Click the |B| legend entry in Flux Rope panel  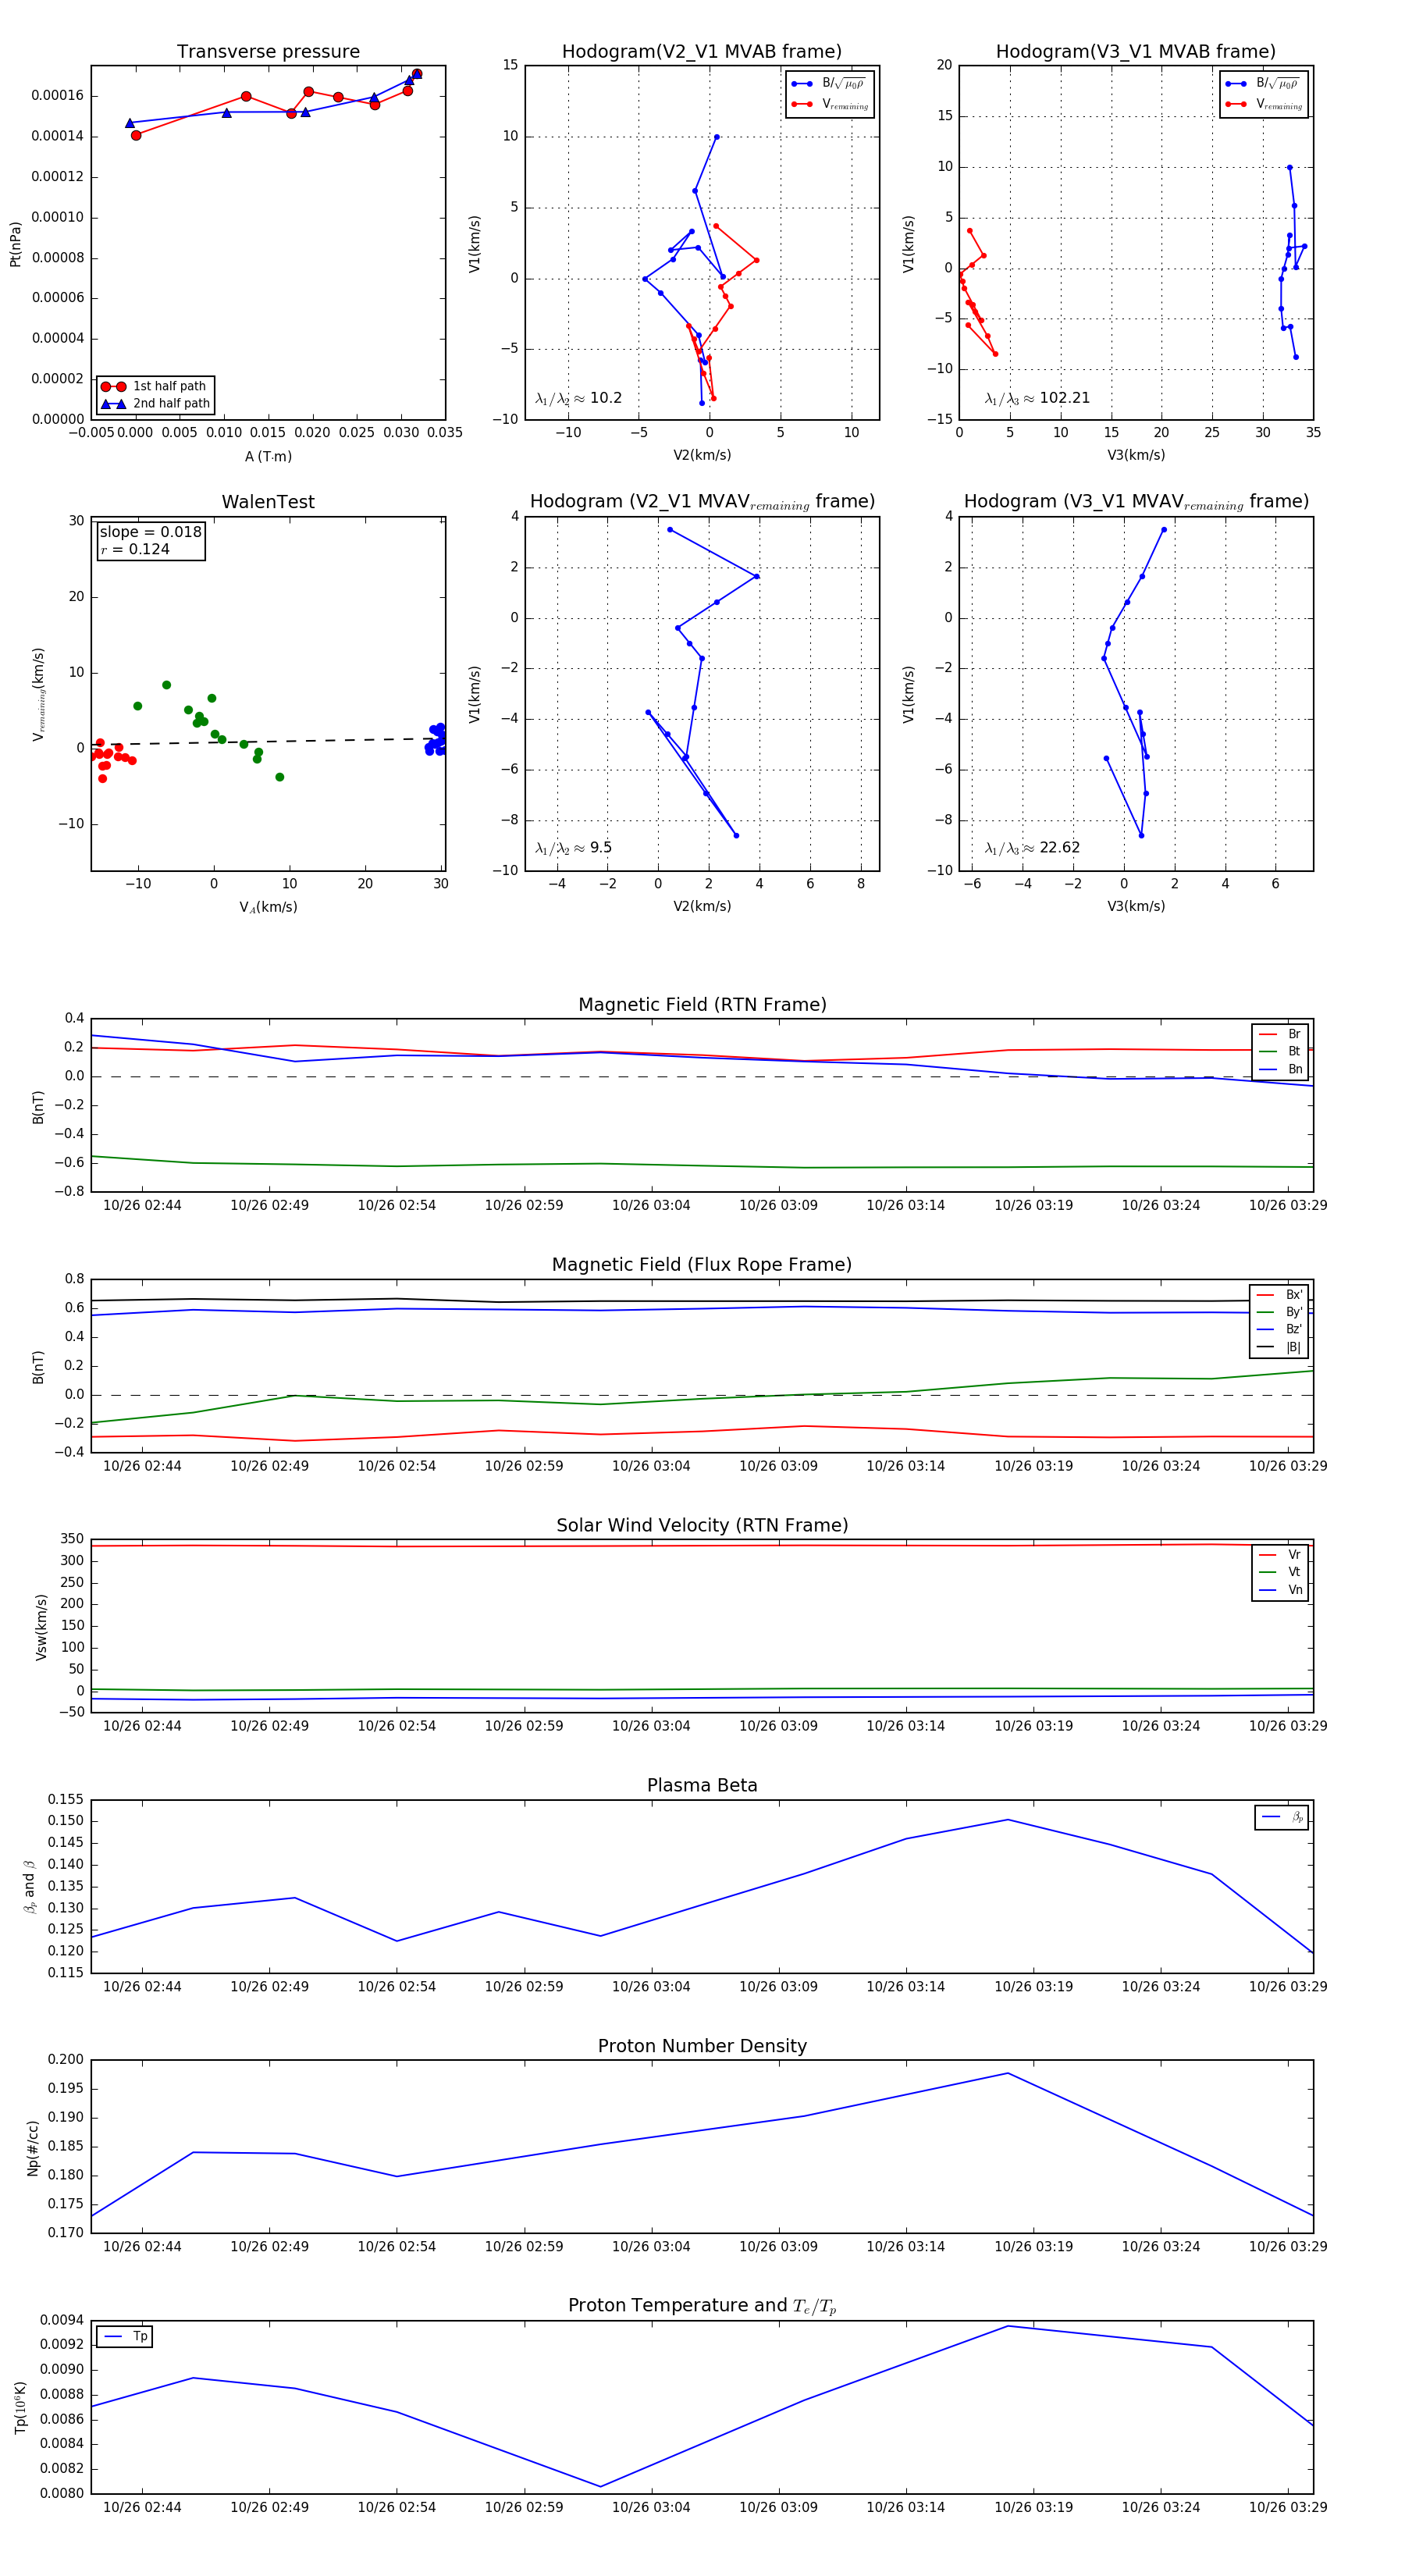(x=1279, y=1347)
